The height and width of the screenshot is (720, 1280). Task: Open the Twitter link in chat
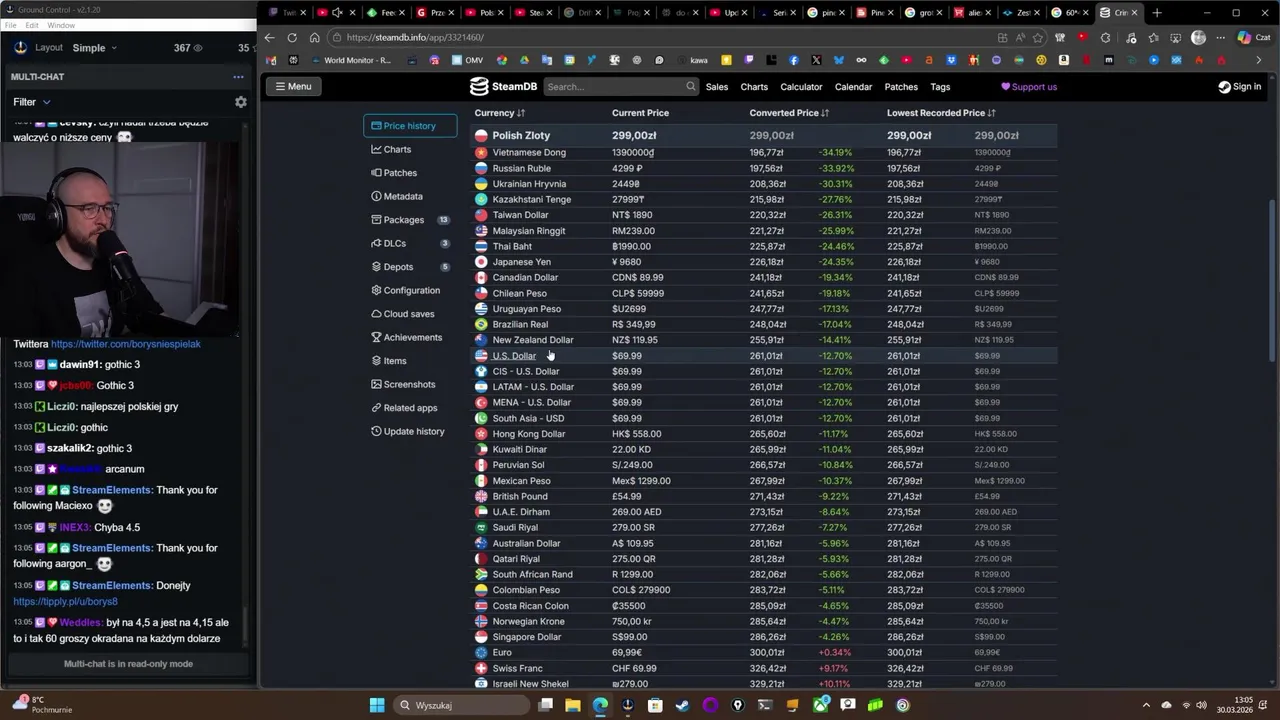tap(126, 344)
